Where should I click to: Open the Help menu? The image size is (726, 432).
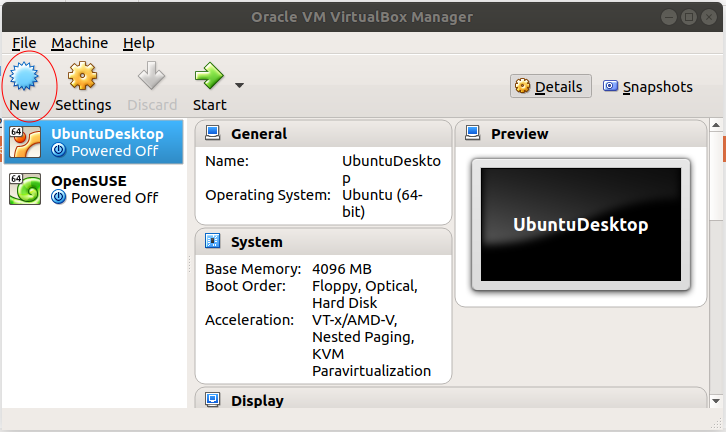point(138,43)
